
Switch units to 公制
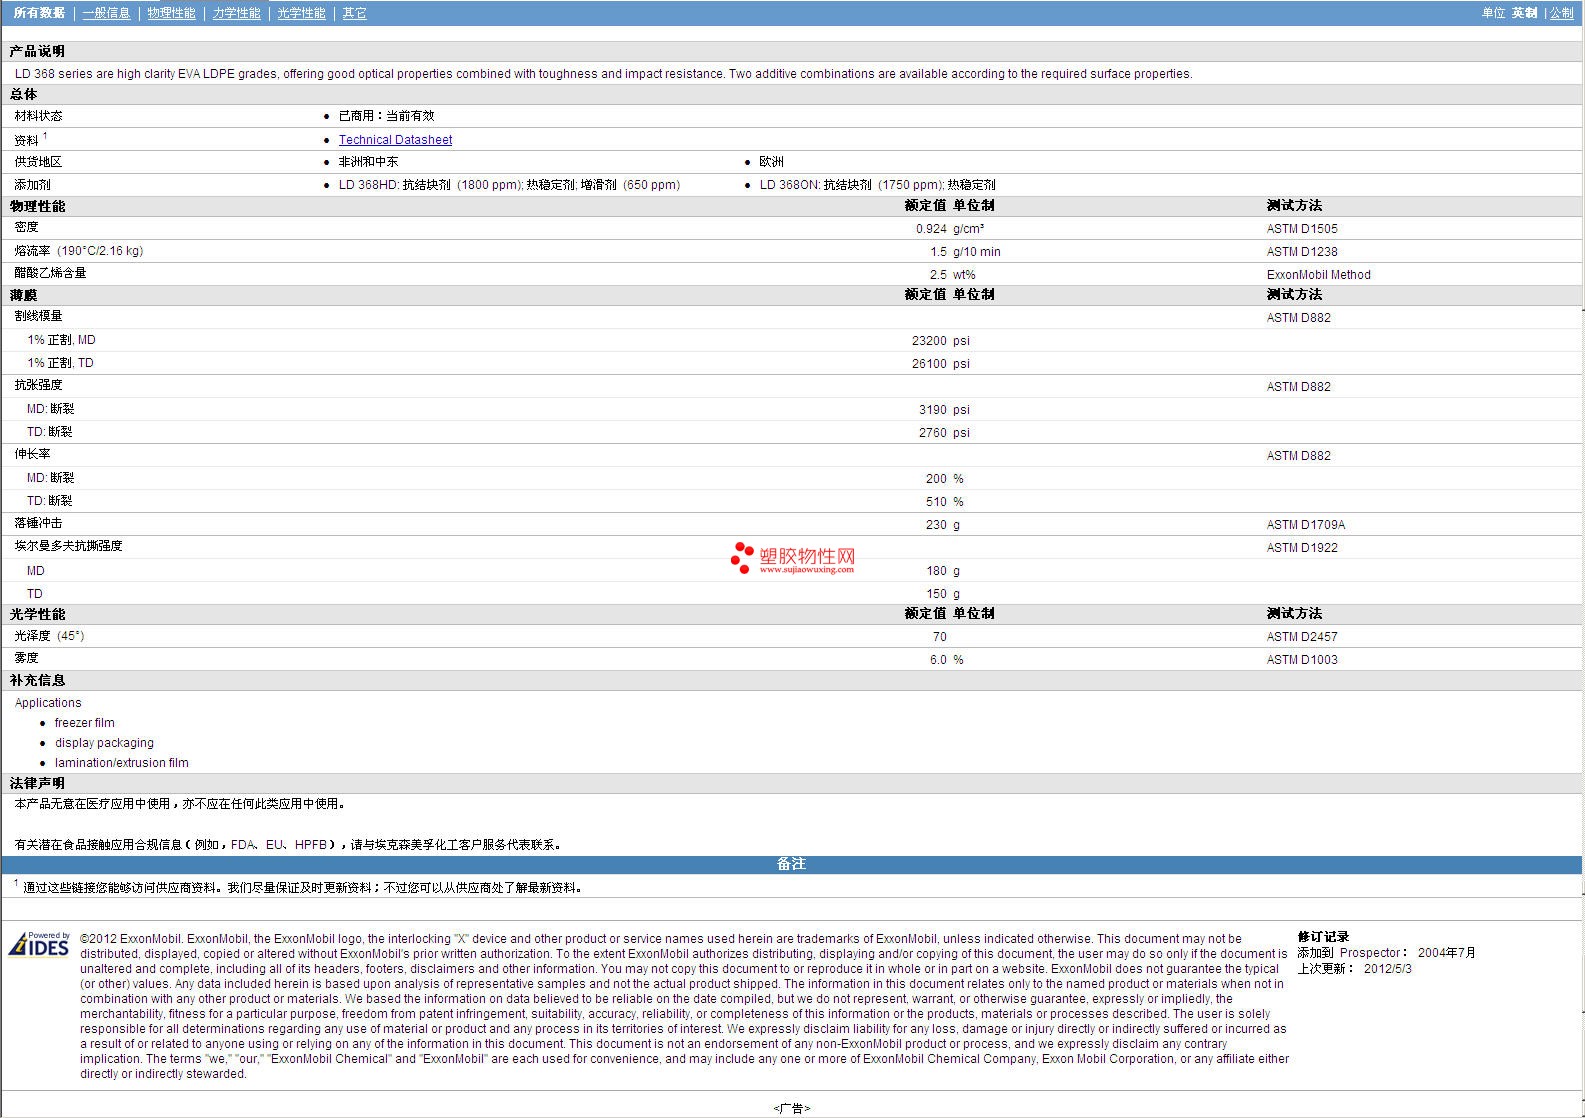point(1561,13)
